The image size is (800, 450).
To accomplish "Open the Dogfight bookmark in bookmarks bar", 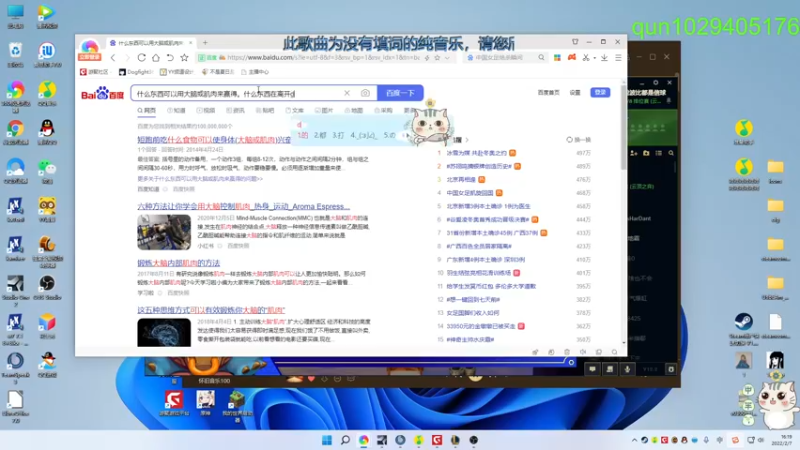I will click(136, 72).
